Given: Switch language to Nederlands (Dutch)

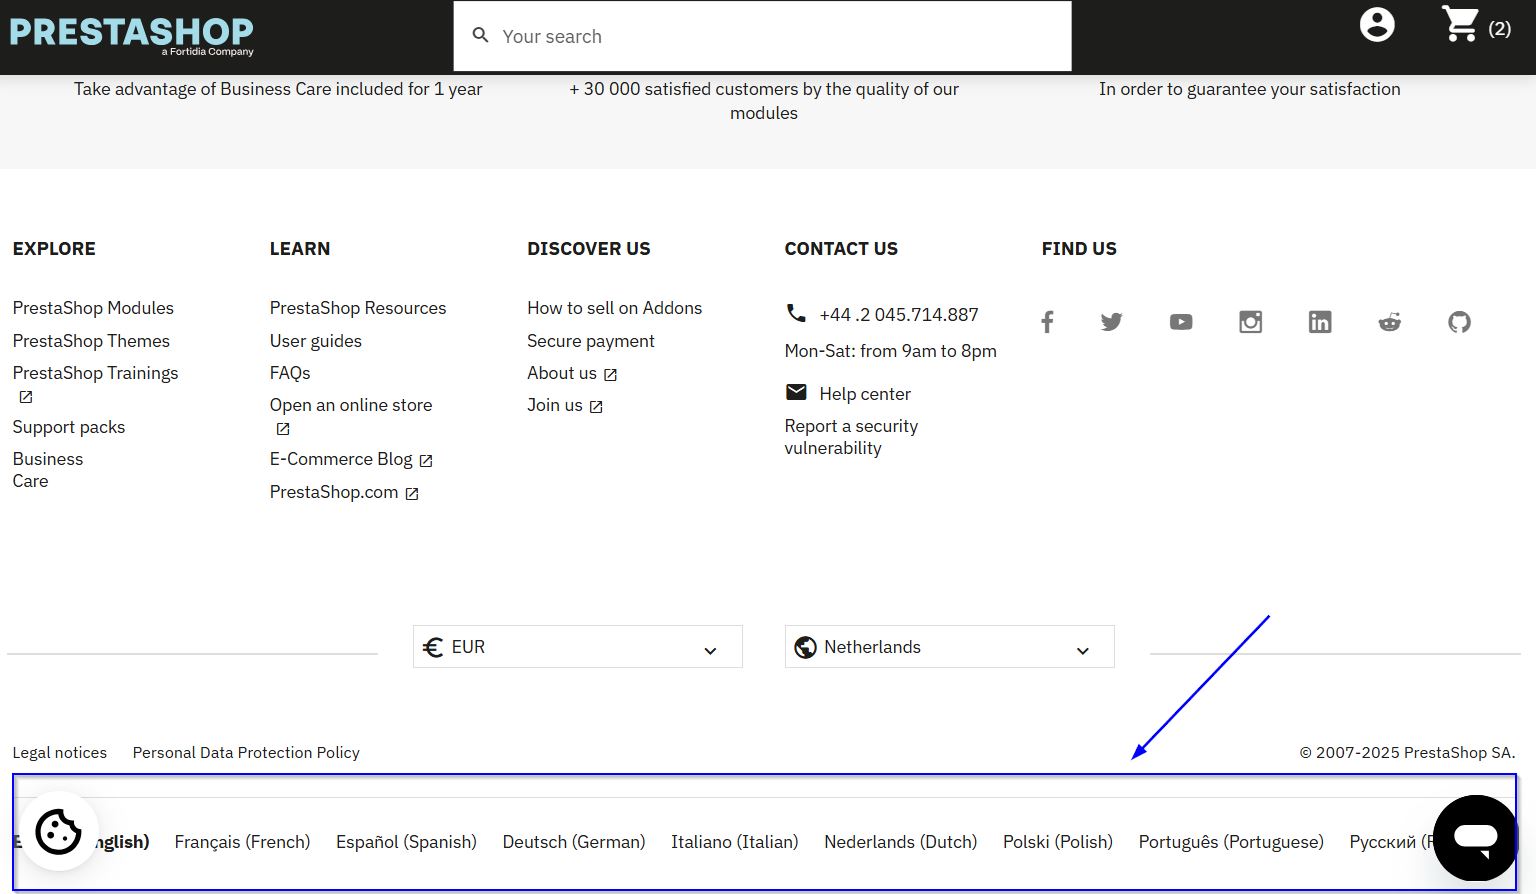Looking at the screenshot, I should click(901, 842).
